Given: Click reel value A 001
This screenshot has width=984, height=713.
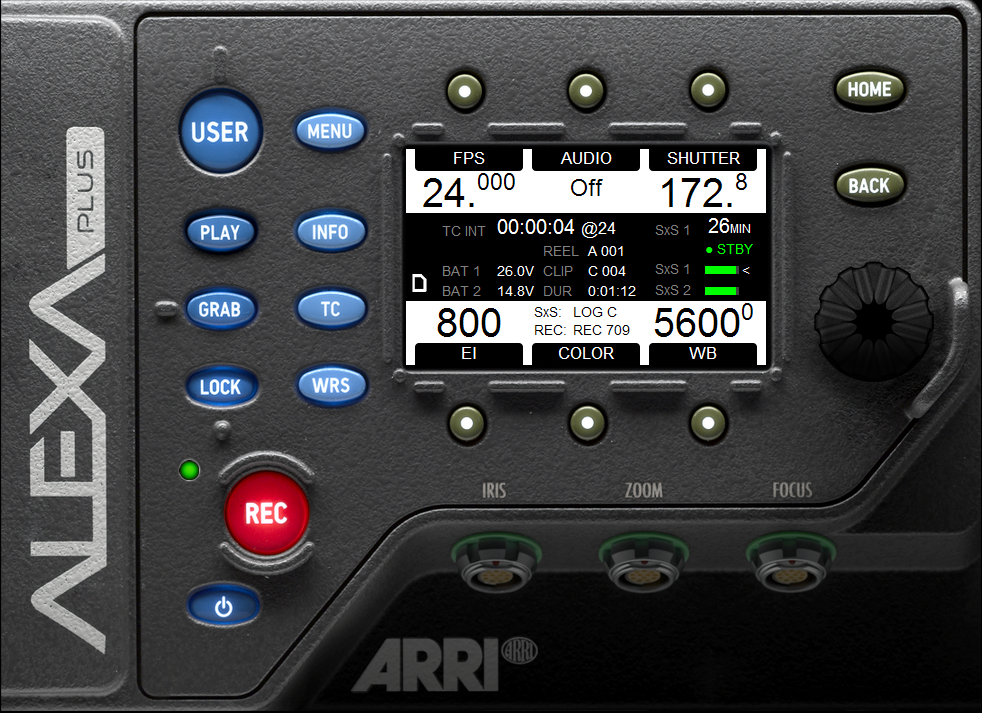Looking at the screenshot, I should (606, 252).
